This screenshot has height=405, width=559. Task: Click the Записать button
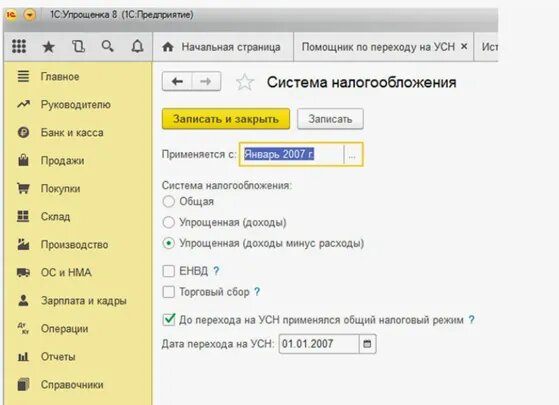(x=330, y=119)
